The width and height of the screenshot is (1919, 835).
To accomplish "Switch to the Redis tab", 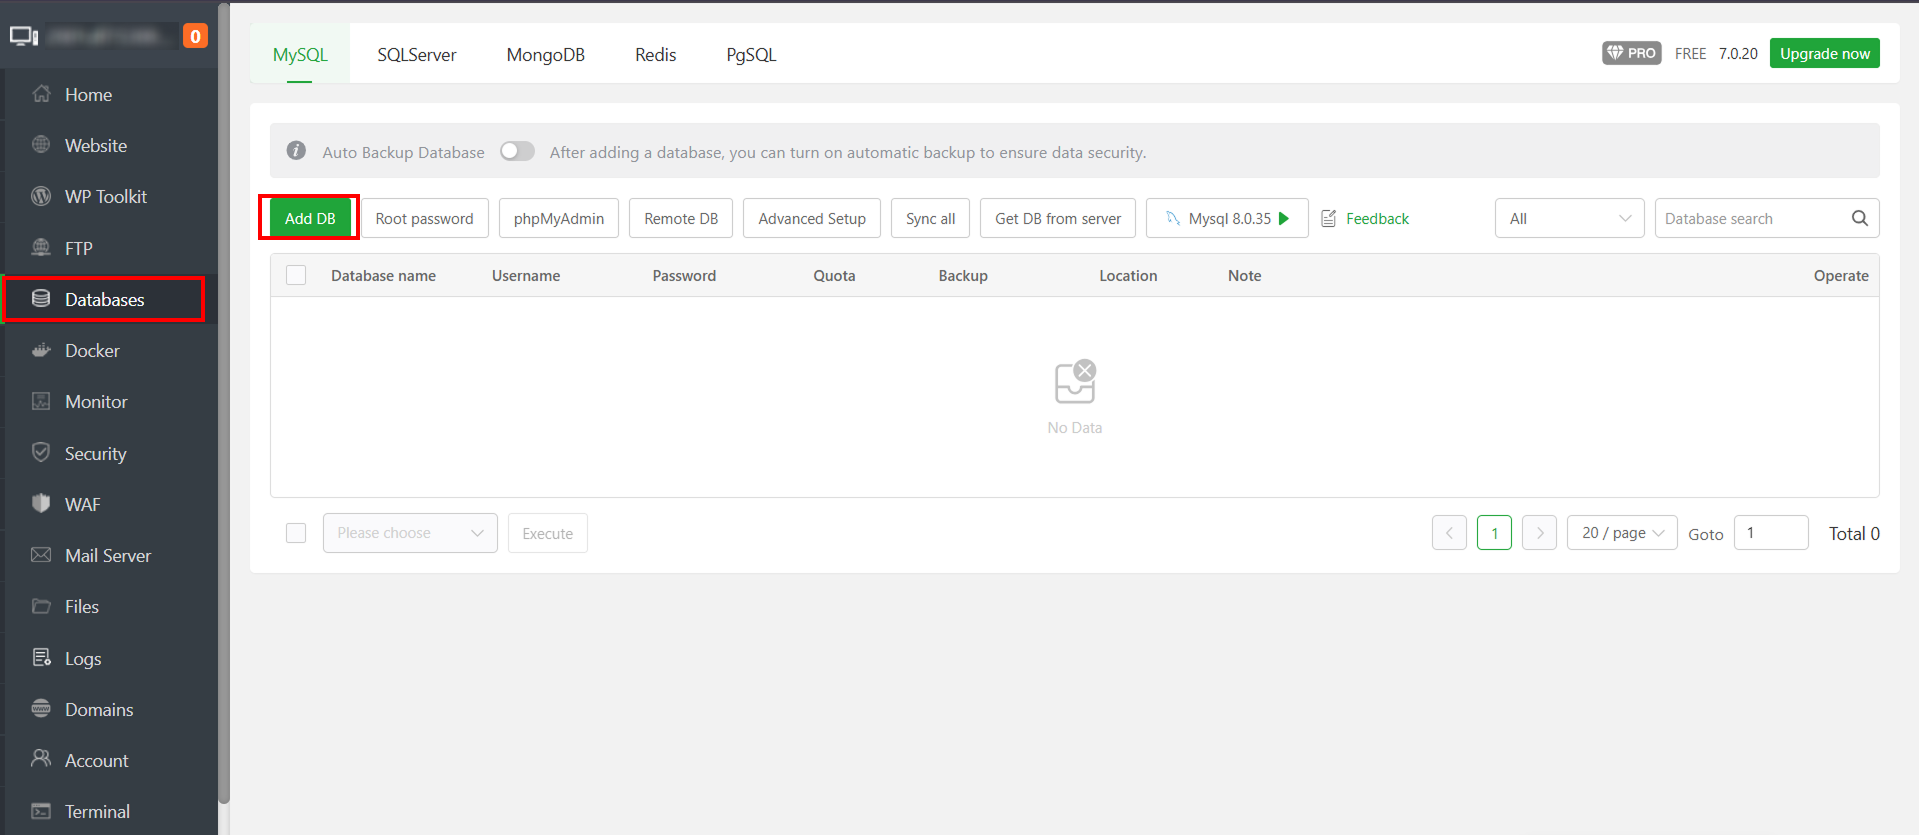I will click(x=655, y=54).
